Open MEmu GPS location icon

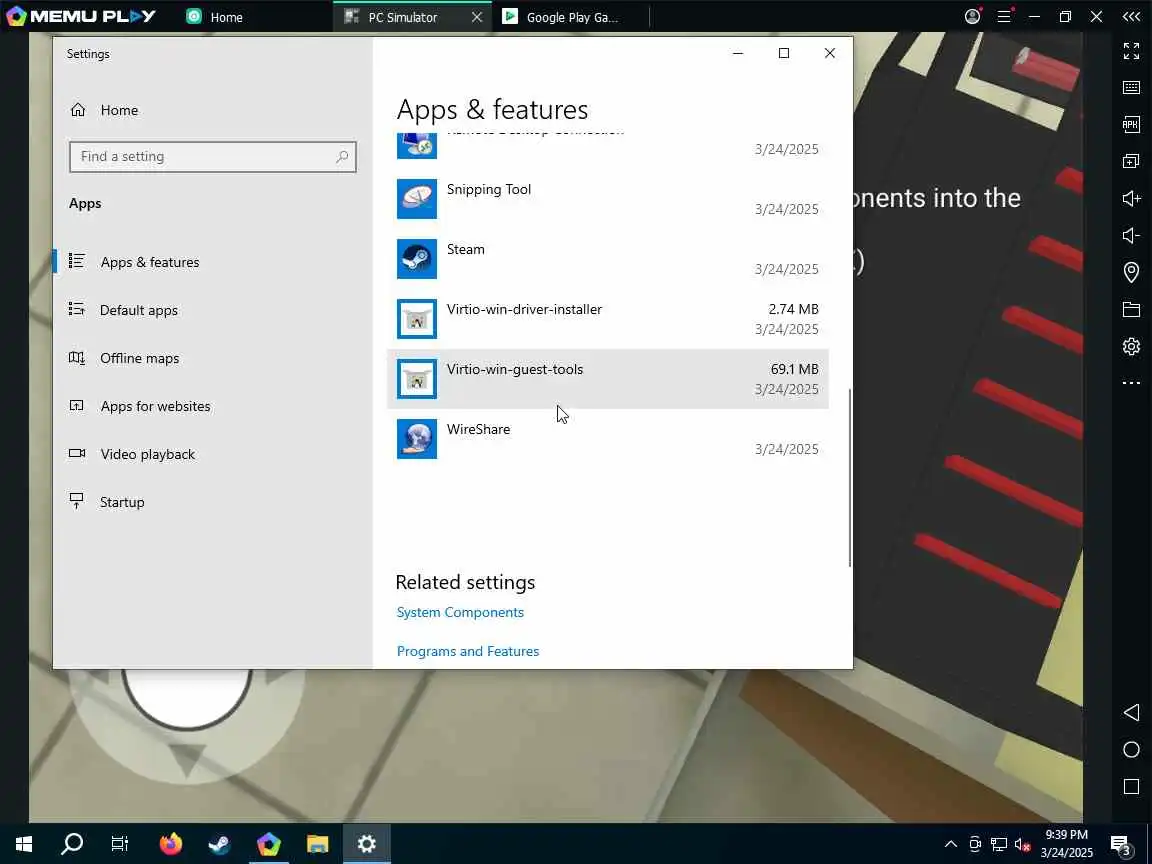tap(1131, 272)
